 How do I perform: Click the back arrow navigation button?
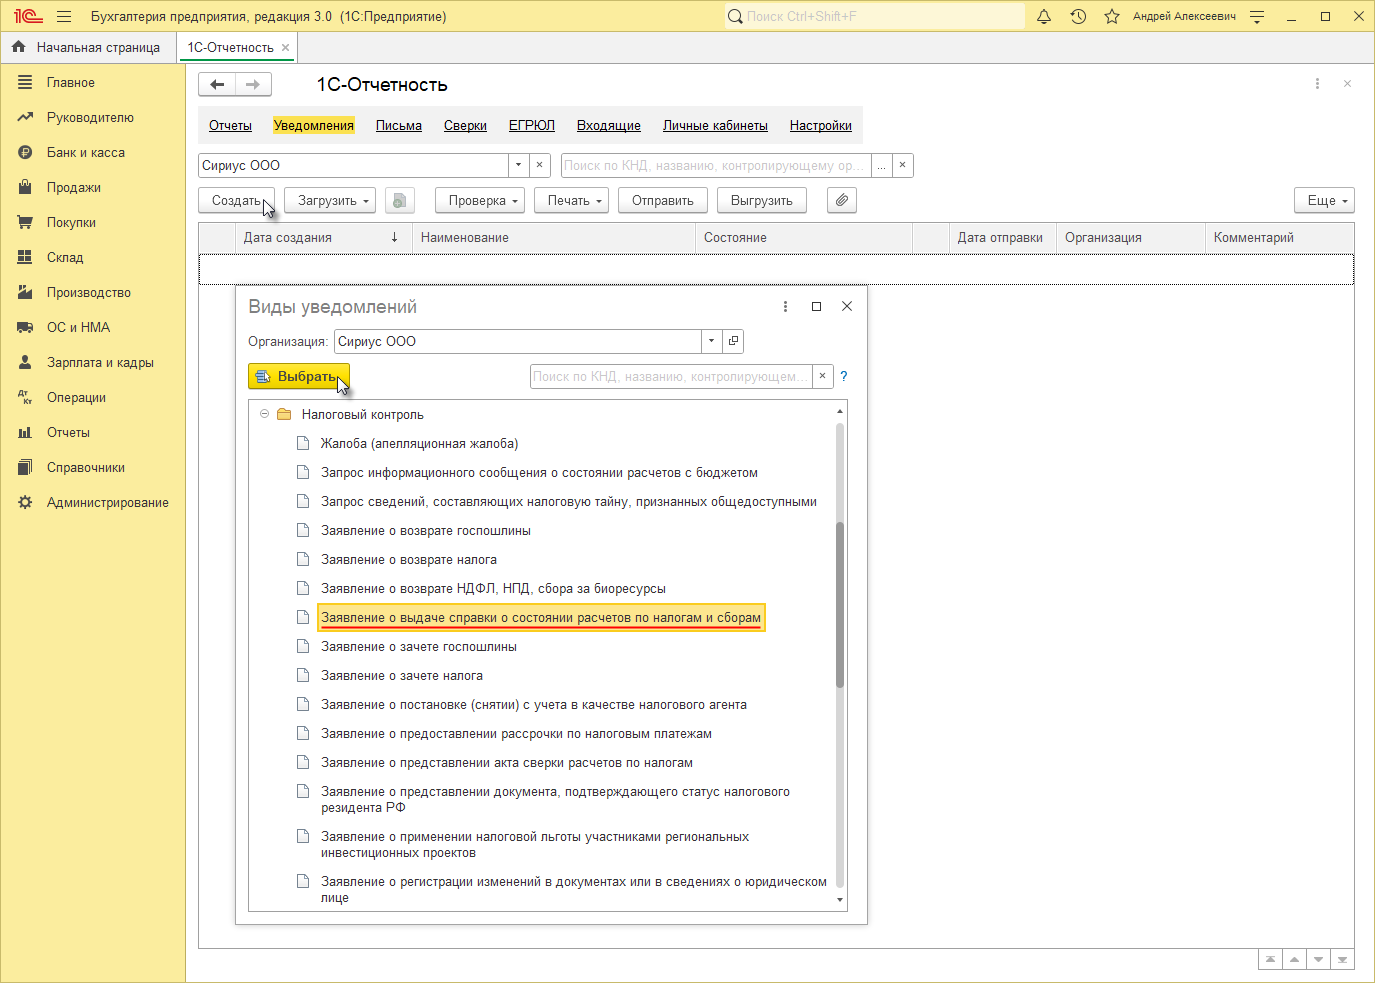coord(217,85)
